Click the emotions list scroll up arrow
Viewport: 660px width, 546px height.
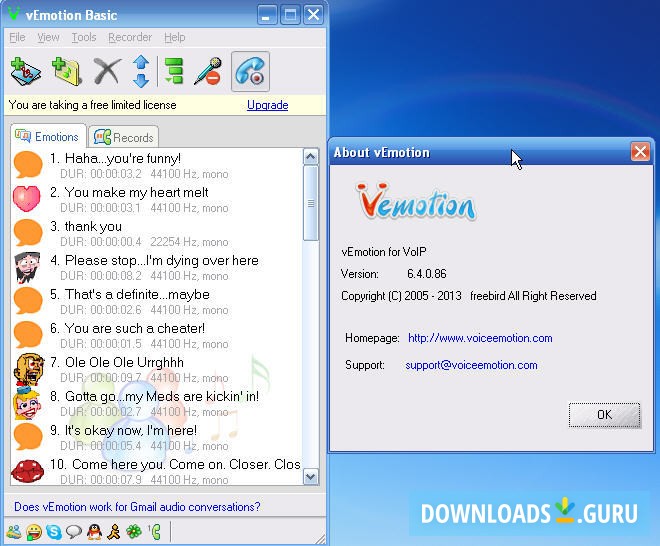[x=311, y=157]
